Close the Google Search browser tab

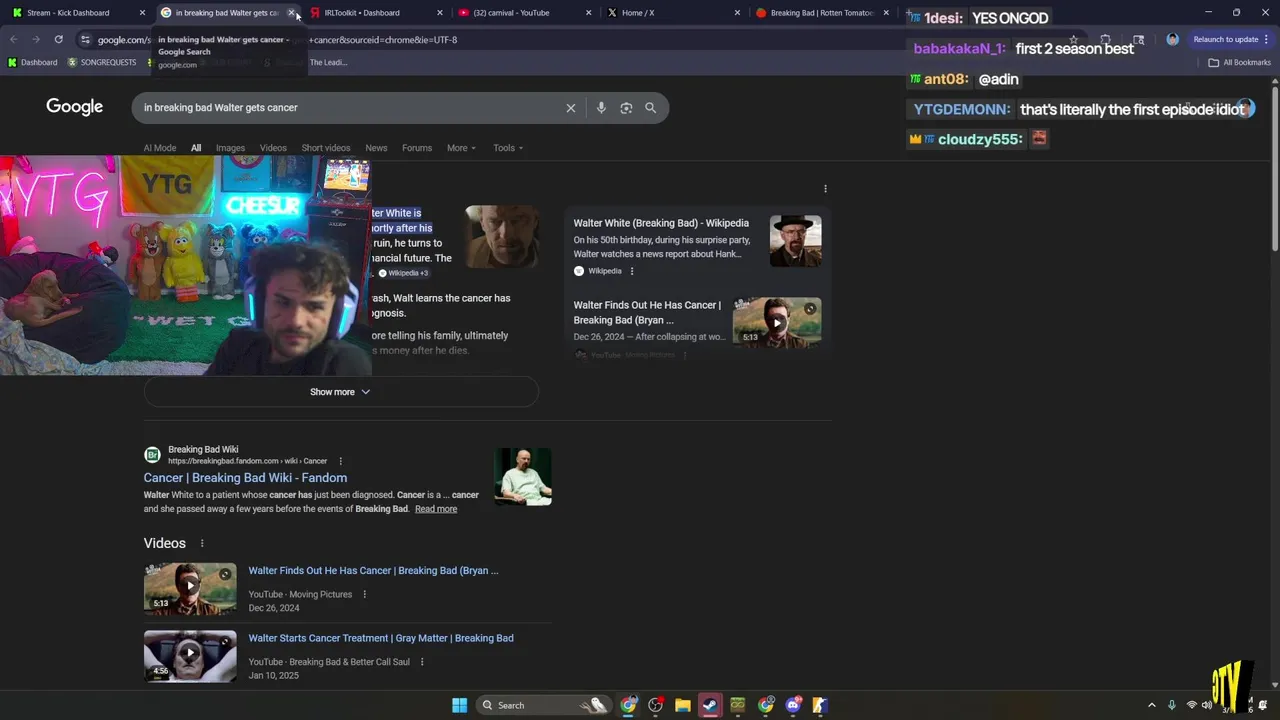(291, 13)
